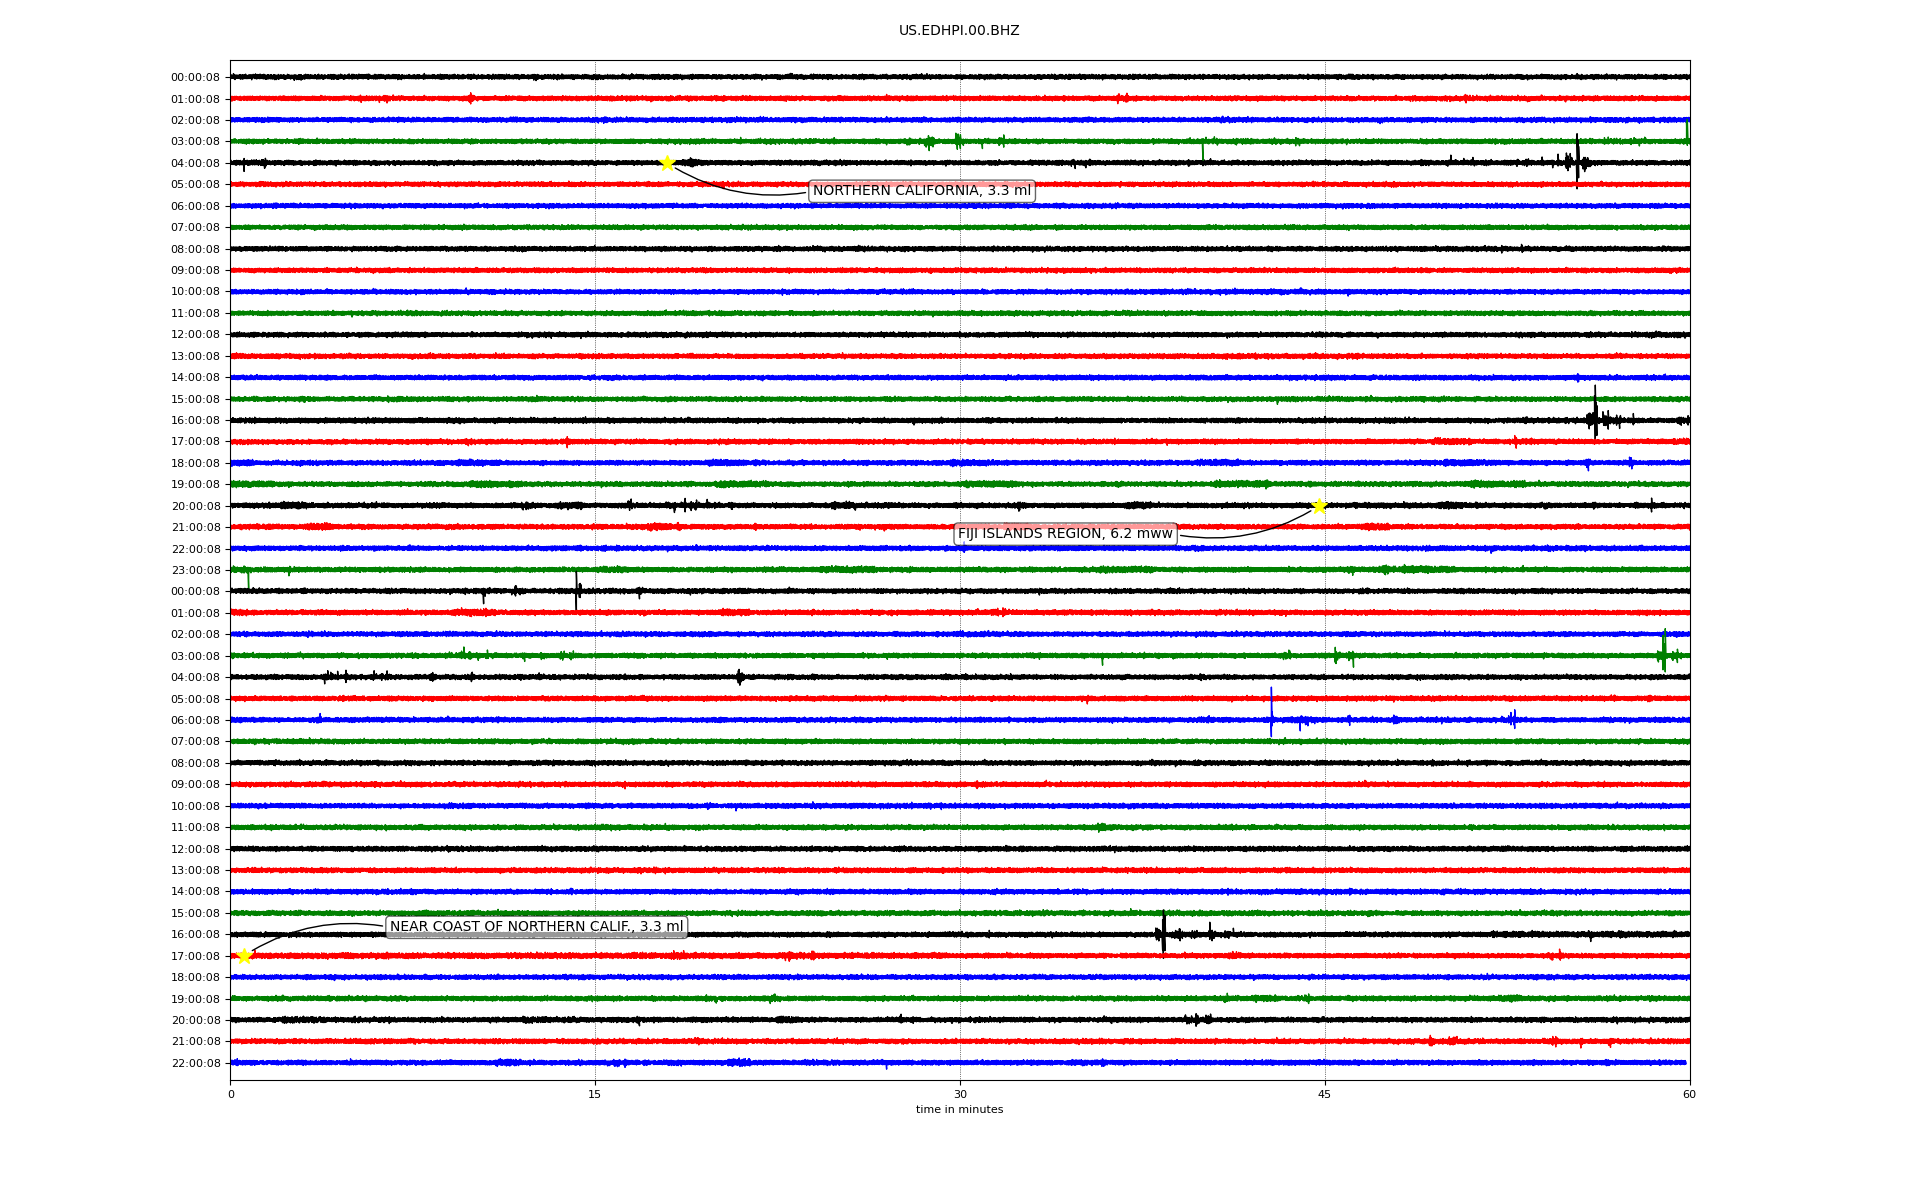1920x1200 pixels.
Task: Click the green burst at the end of the 03:00:08 trace
Action: click(x=1663, y=652)
